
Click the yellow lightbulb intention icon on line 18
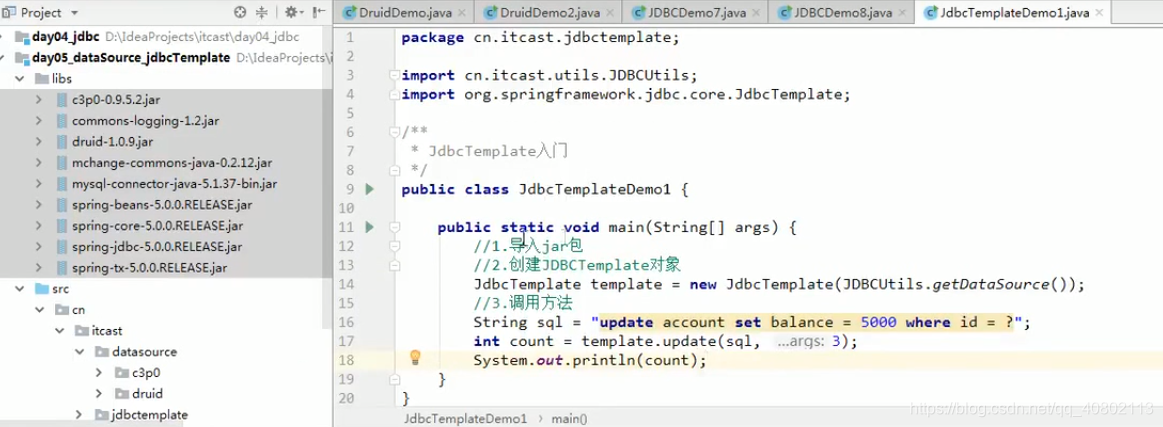pyautogui.click(x=415, y=358)
